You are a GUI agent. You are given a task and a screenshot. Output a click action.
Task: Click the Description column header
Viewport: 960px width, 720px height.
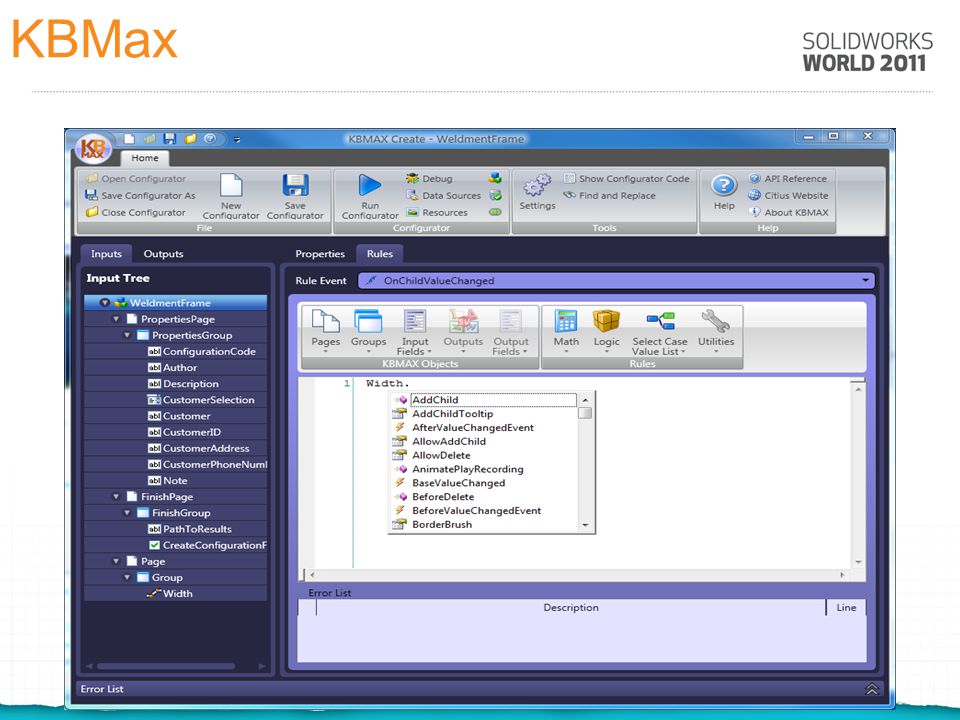point(571,607)
